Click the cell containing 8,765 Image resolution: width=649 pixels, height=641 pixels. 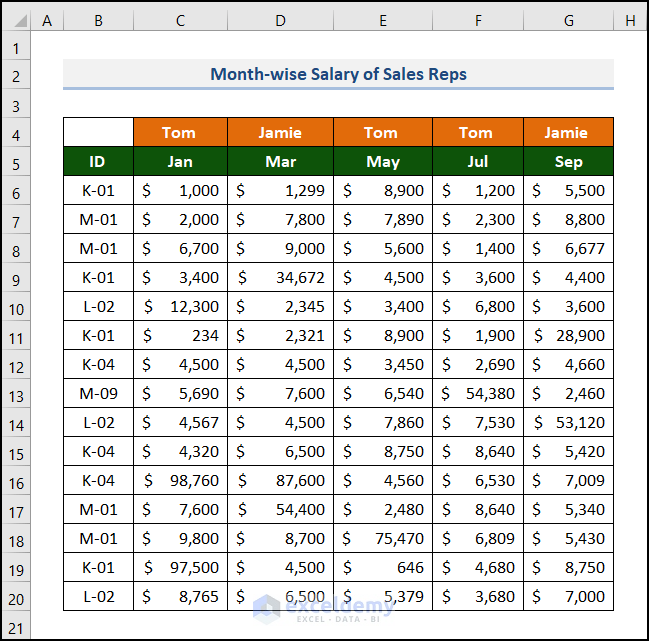pyautogui.click(x=180, y=596)
